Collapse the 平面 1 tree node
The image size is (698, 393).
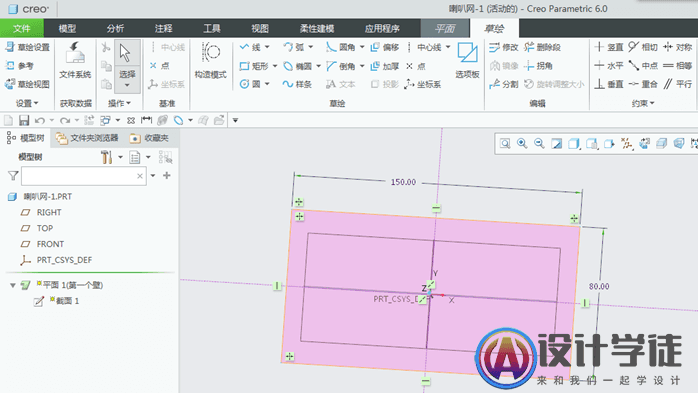coord(13,285)
